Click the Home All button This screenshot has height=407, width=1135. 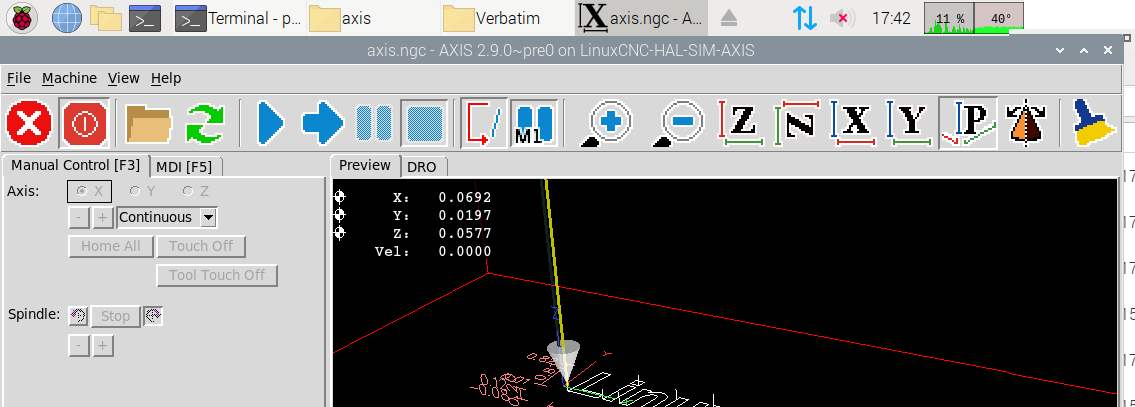pyautogui.click(x=111, y=246)
